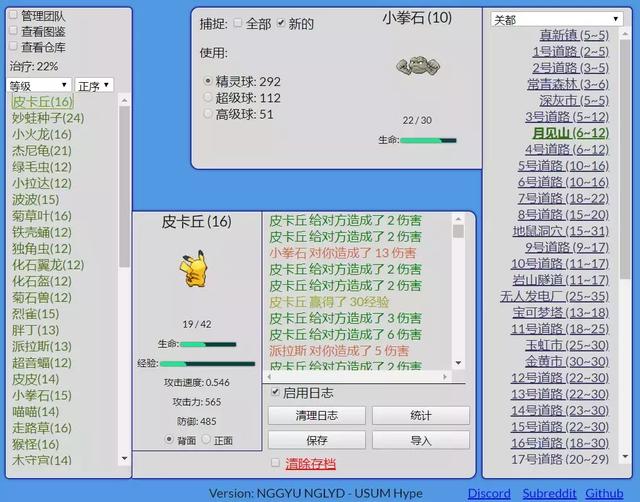Pick the 高级球 radio option
The height and width of the screenshot is (502, 640).
208,113
